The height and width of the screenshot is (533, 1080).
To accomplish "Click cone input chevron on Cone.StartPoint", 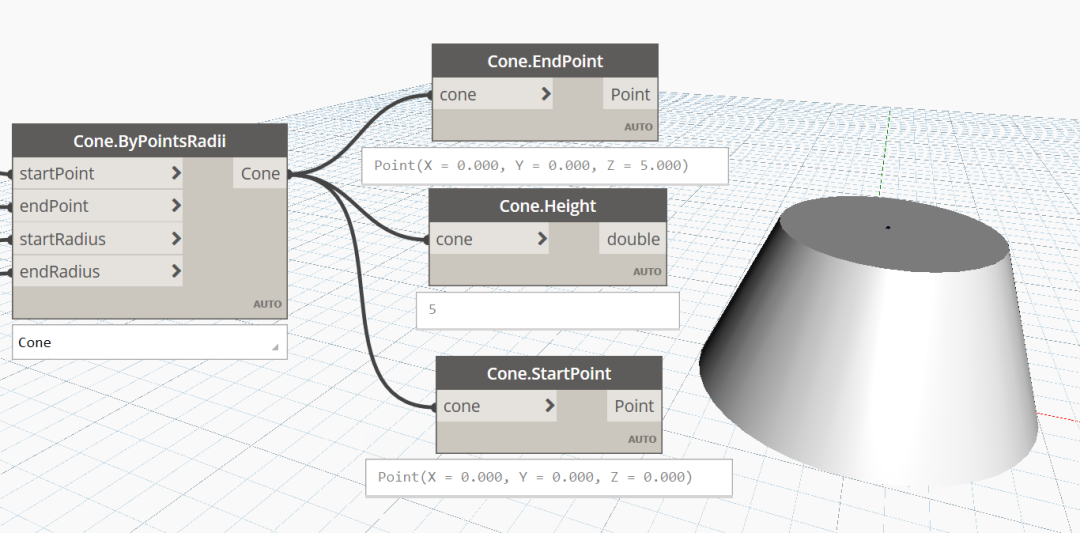I will coord(549,406).
